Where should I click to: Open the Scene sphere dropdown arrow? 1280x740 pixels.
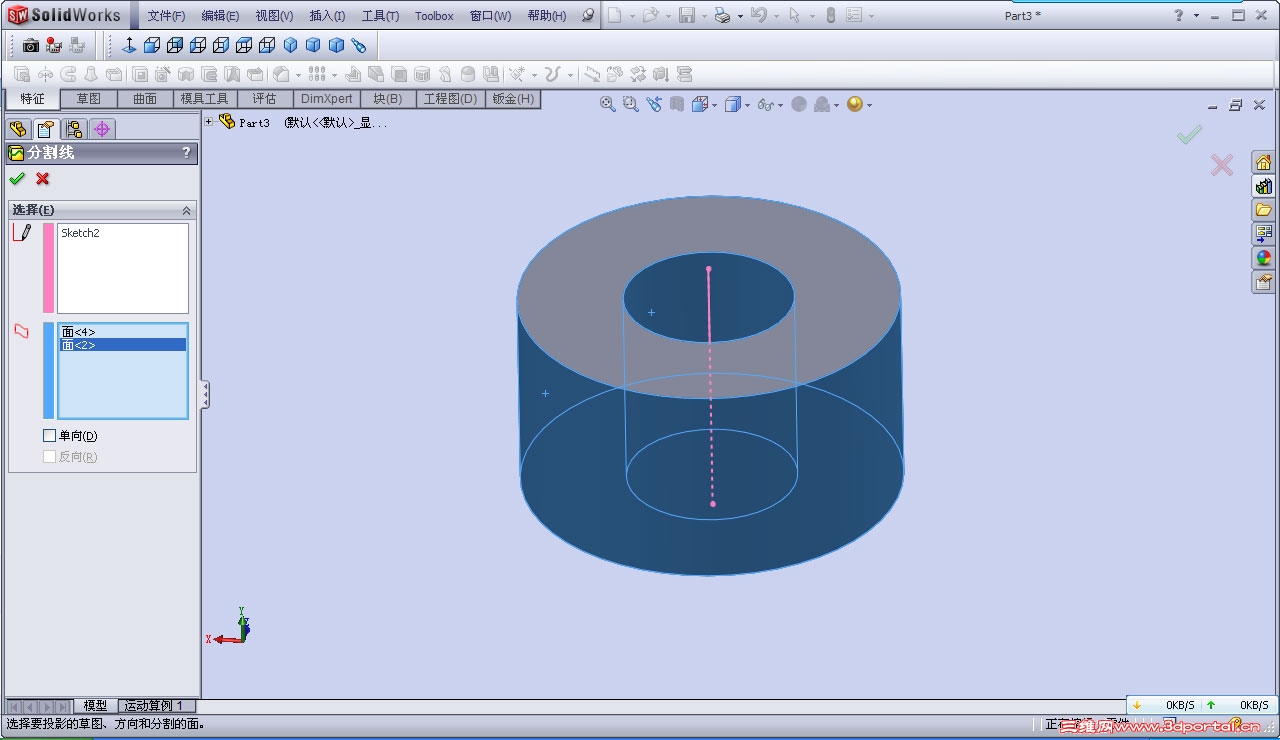point(869,104)
